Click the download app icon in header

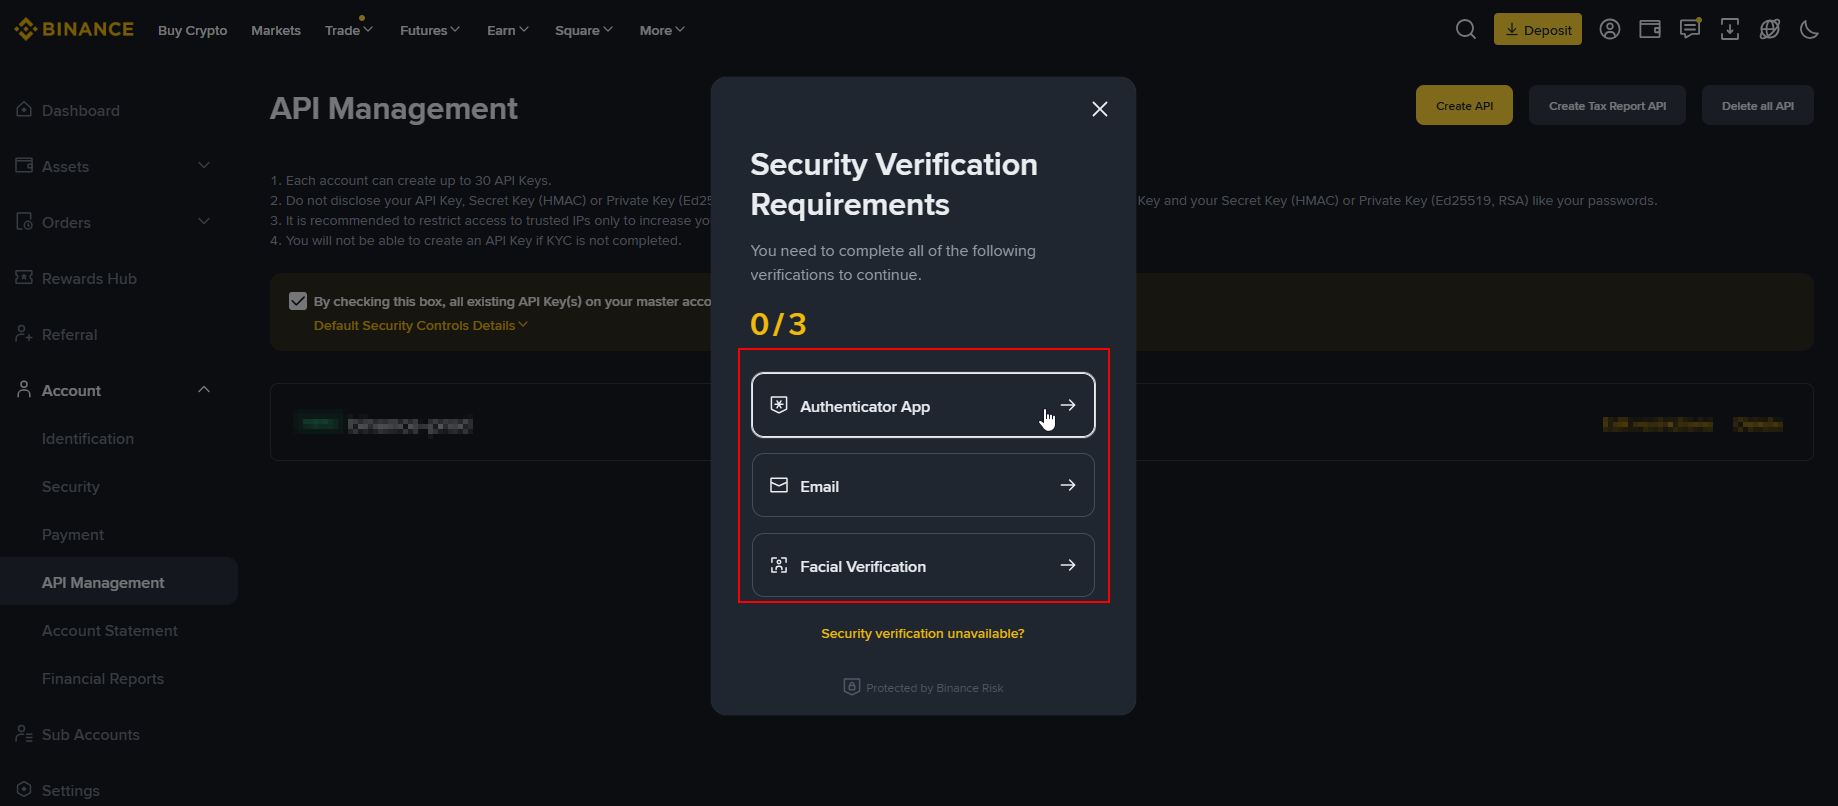click(x=1730, y=29)
